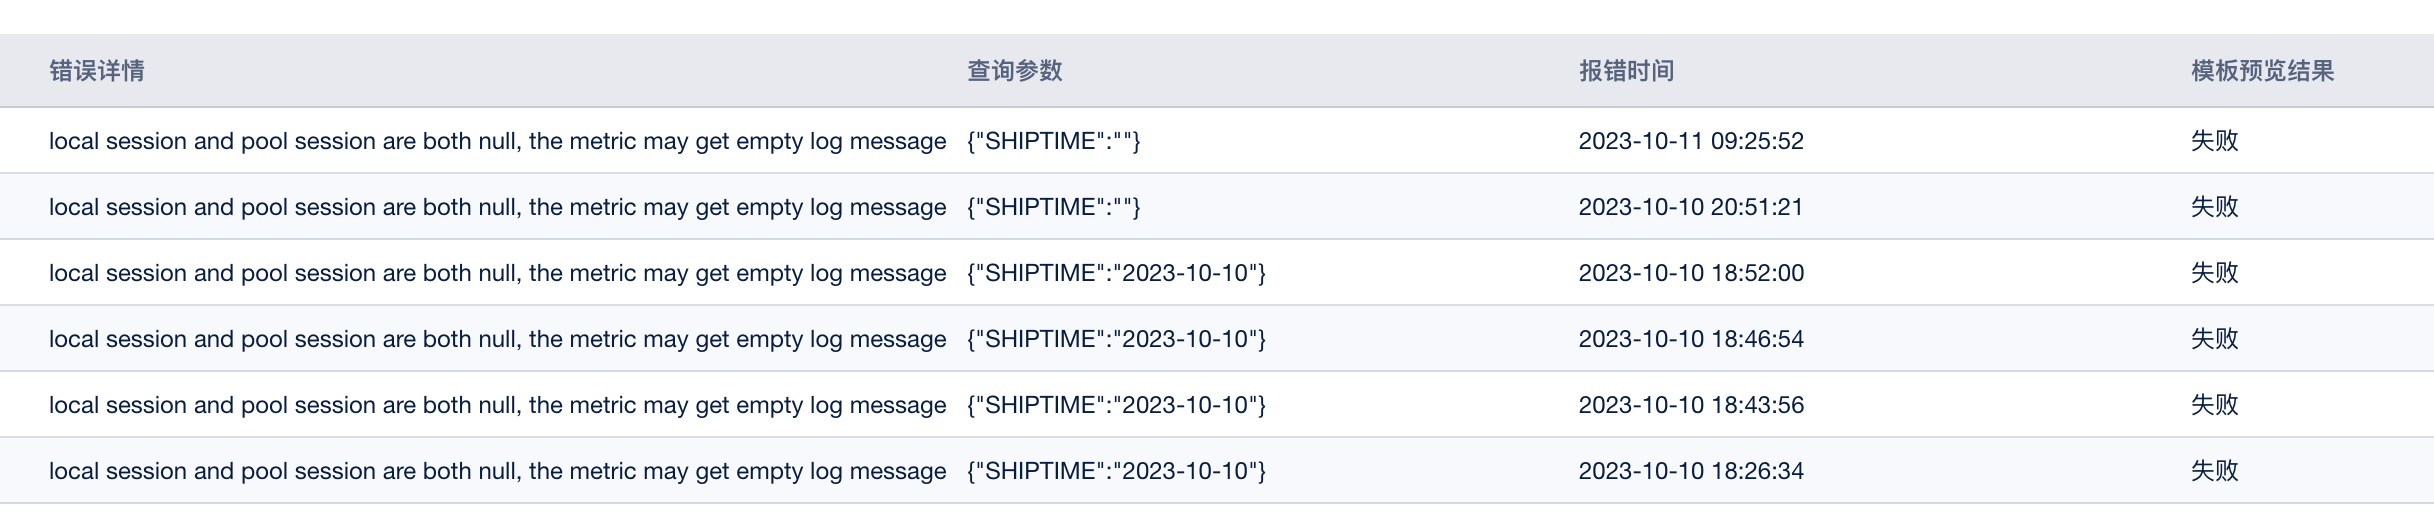Click the timestamp 2023-10-10 18:46:54
The width and height of the screenshot is (2434, 516).
1691,339
